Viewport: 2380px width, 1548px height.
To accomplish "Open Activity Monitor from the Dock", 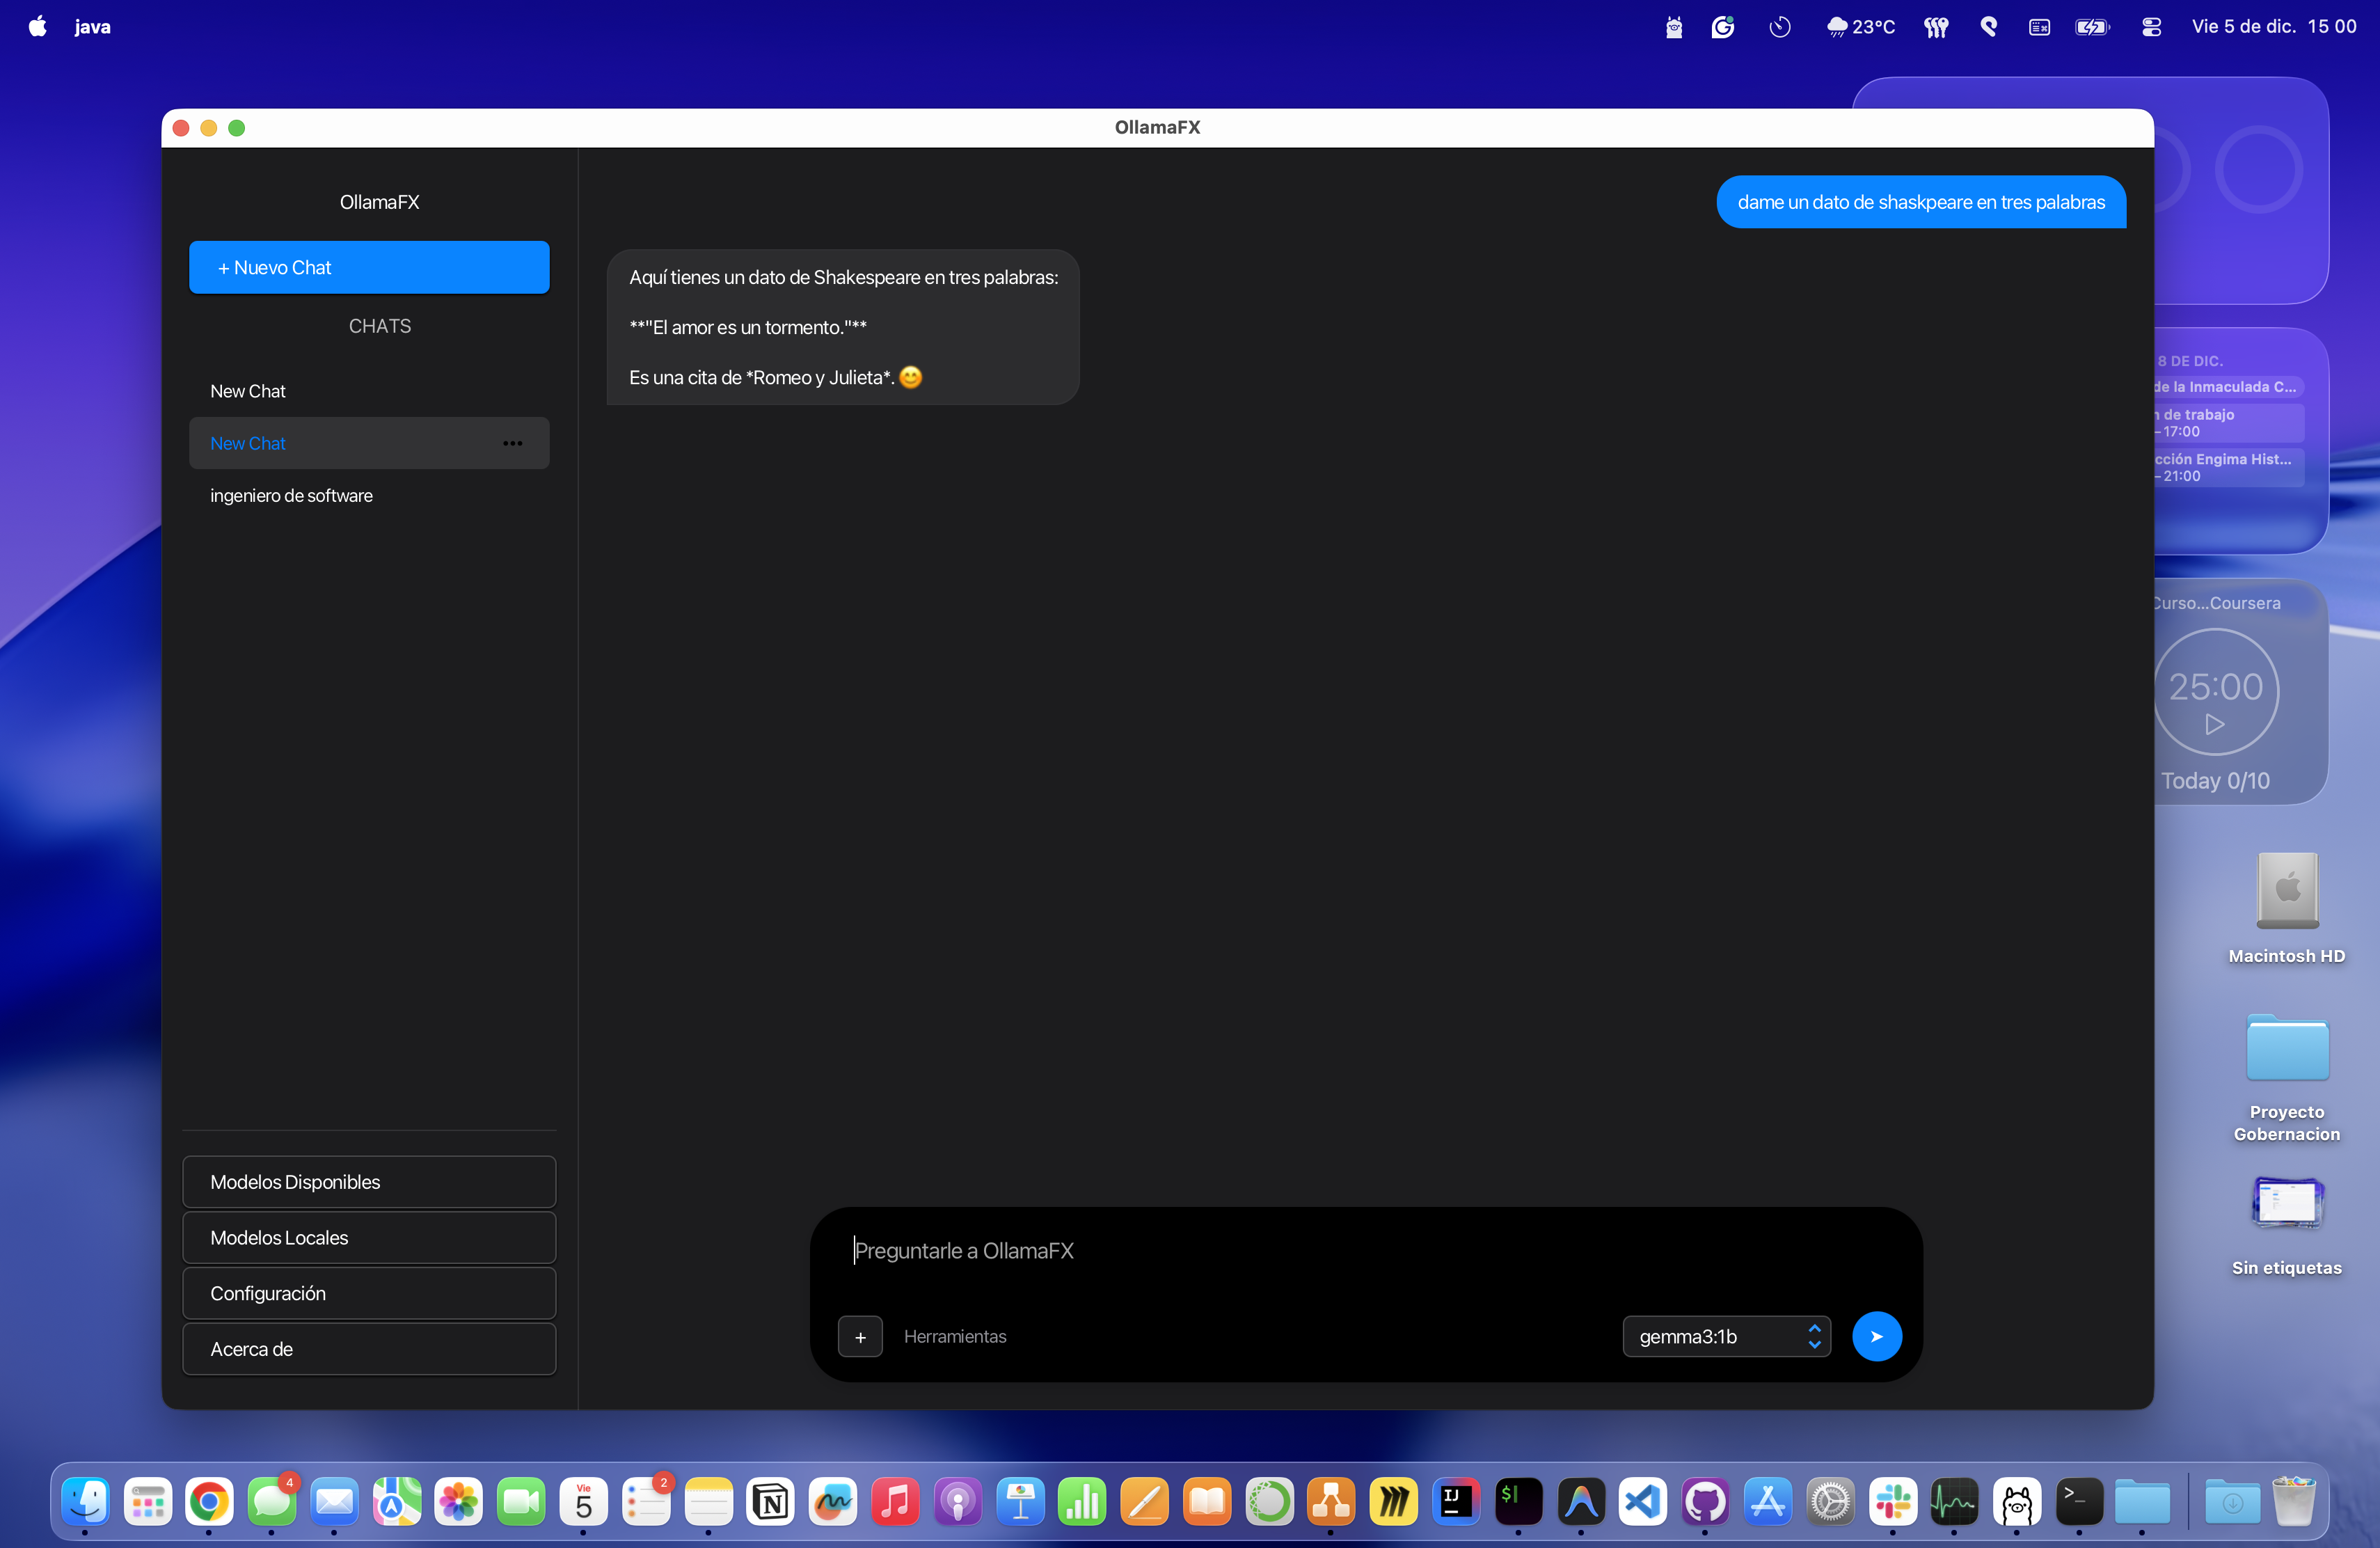I will point(1954,1502).
